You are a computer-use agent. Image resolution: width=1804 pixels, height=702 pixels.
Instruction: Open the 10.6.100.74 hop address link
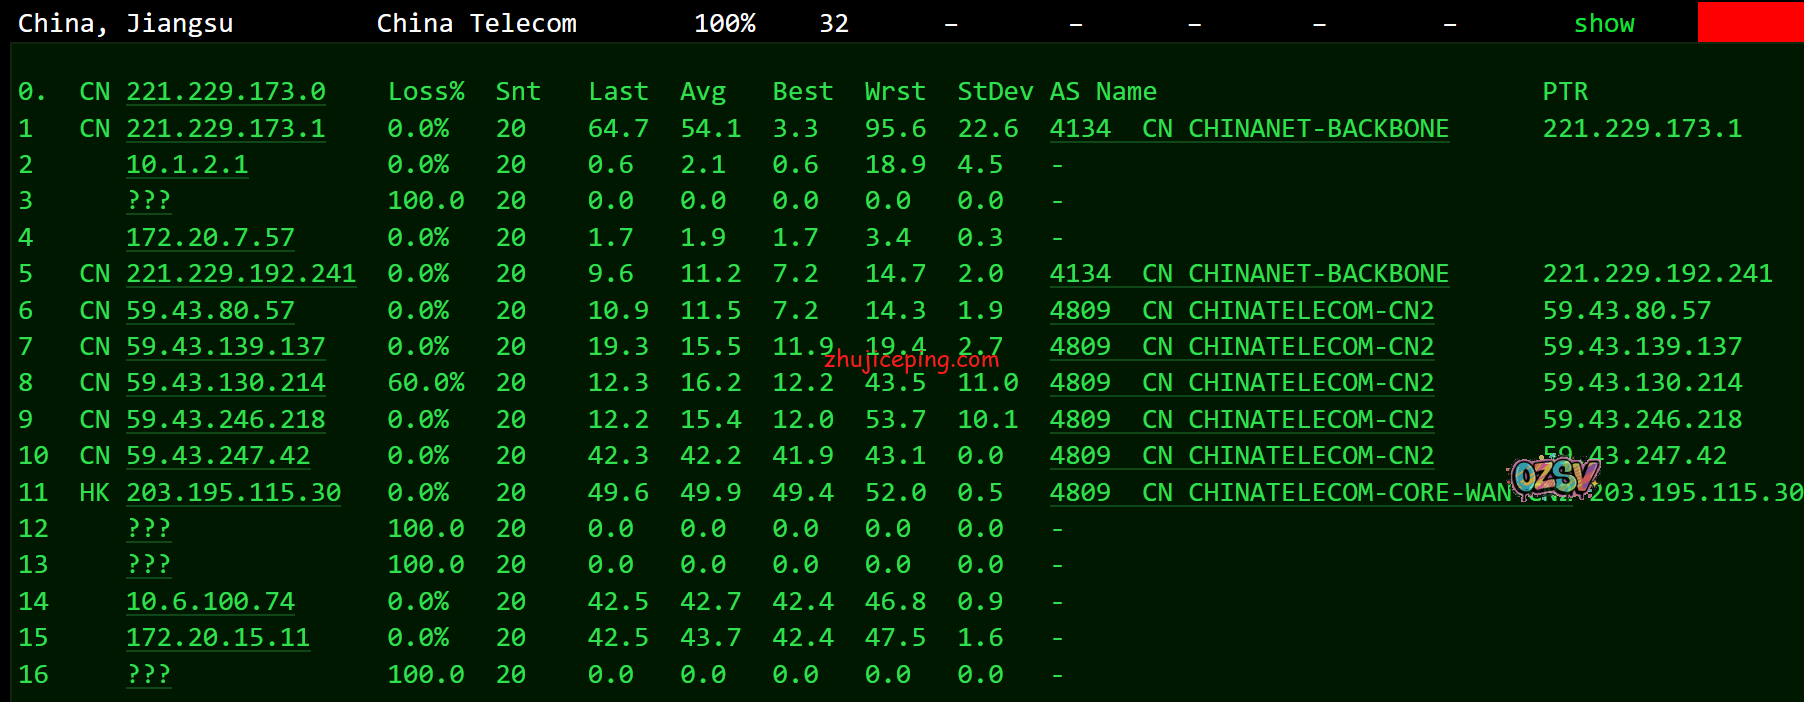coord(210,602)
